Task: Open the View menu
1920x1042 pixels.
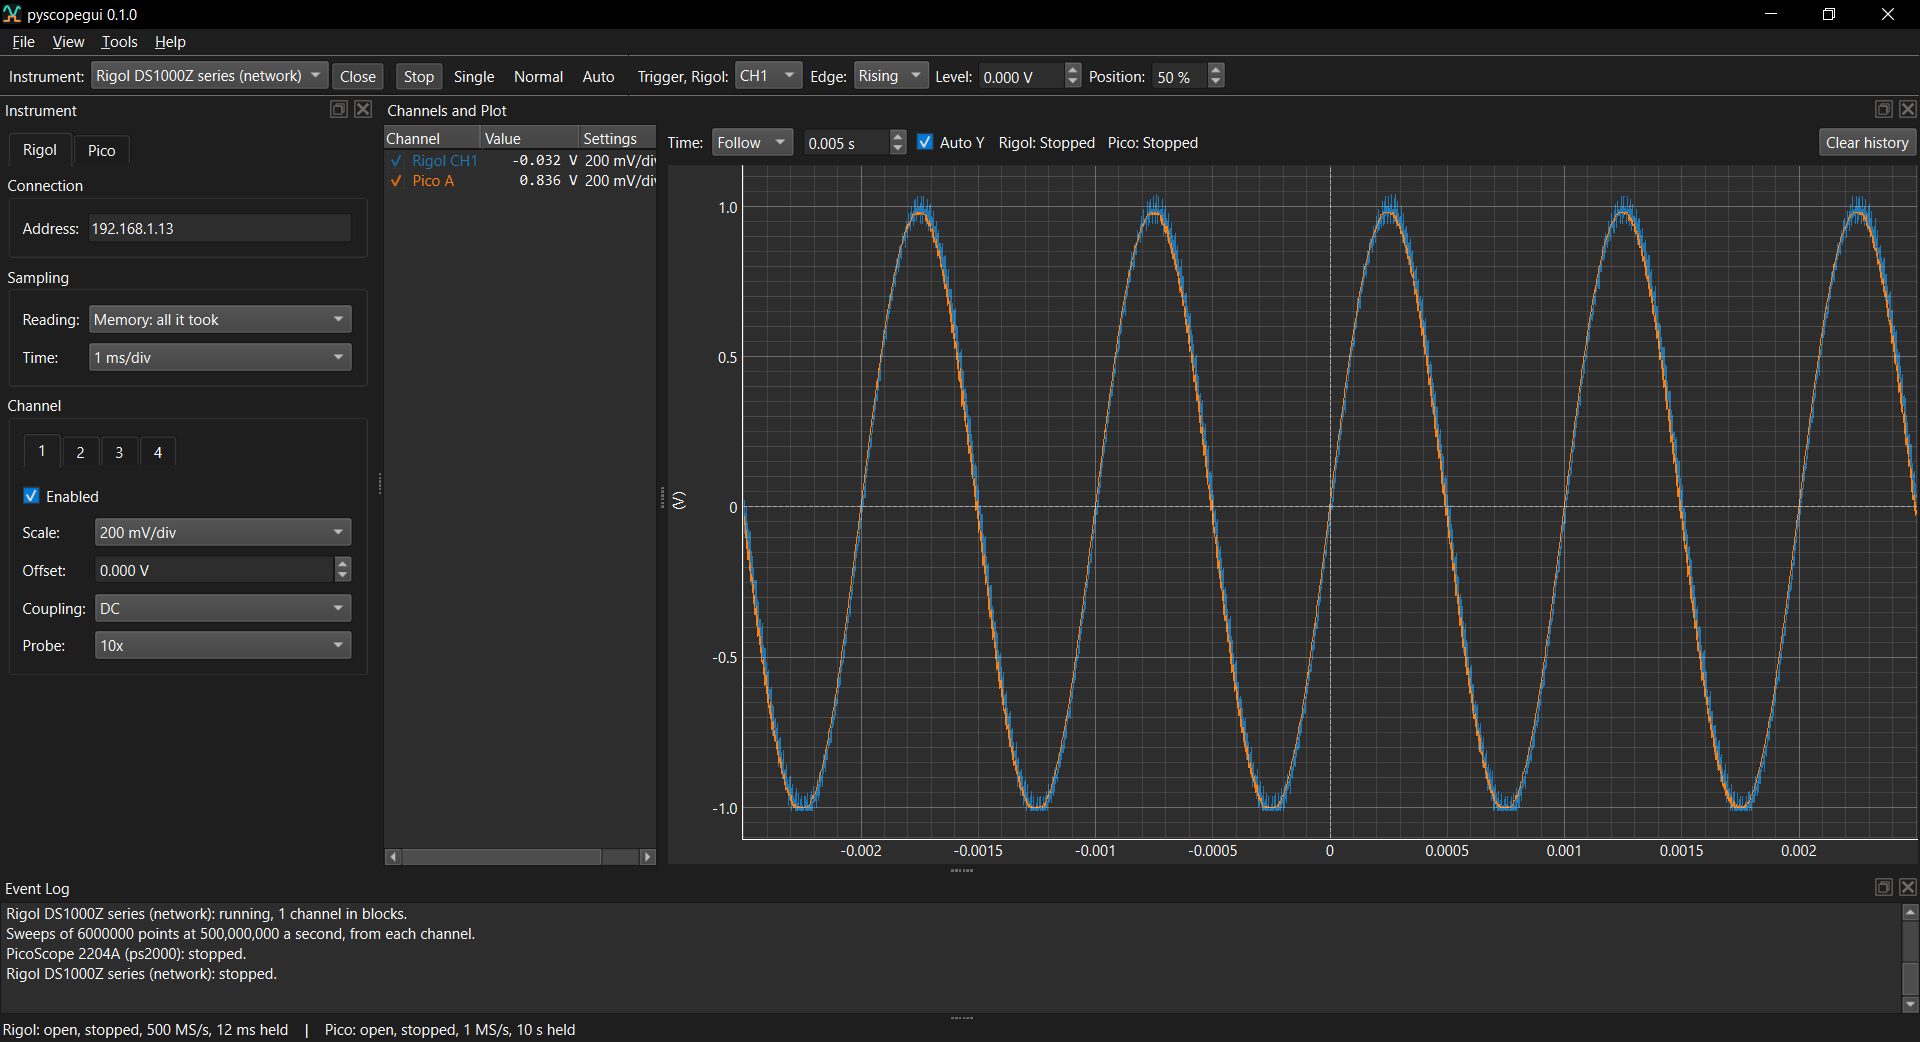Action: pos(68,42)
